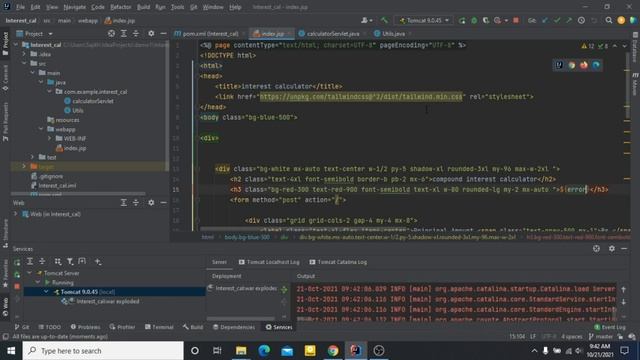
Task: Collapse the Tomcat Server node in Services
Action: (x=29, y=273)
